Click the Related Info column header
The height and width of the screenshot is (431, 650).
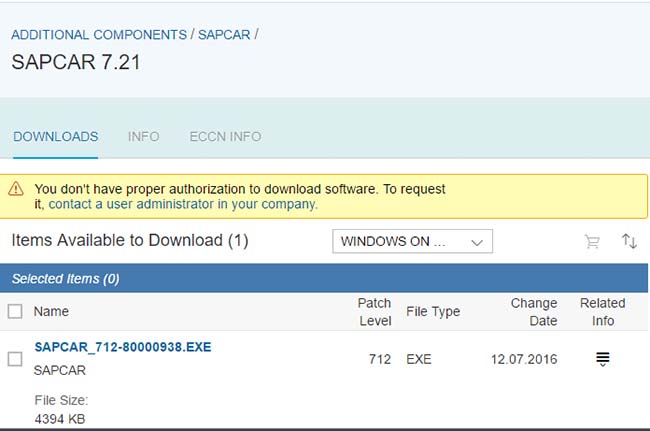(603, 312)
